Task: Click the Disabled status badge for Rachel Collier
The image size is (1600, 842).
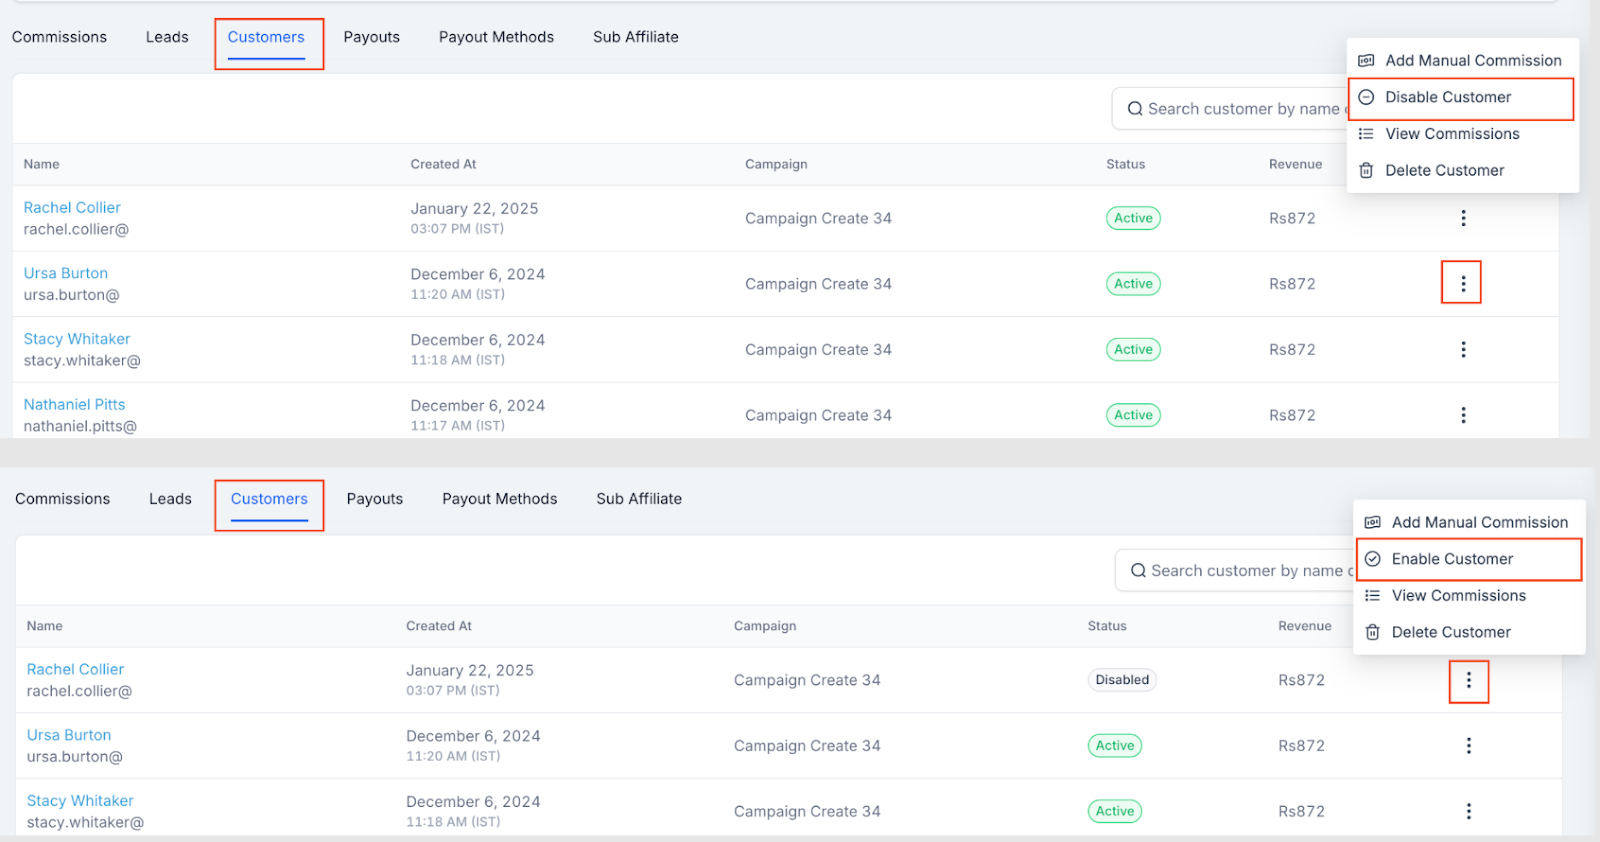Action: [1122, 680]
